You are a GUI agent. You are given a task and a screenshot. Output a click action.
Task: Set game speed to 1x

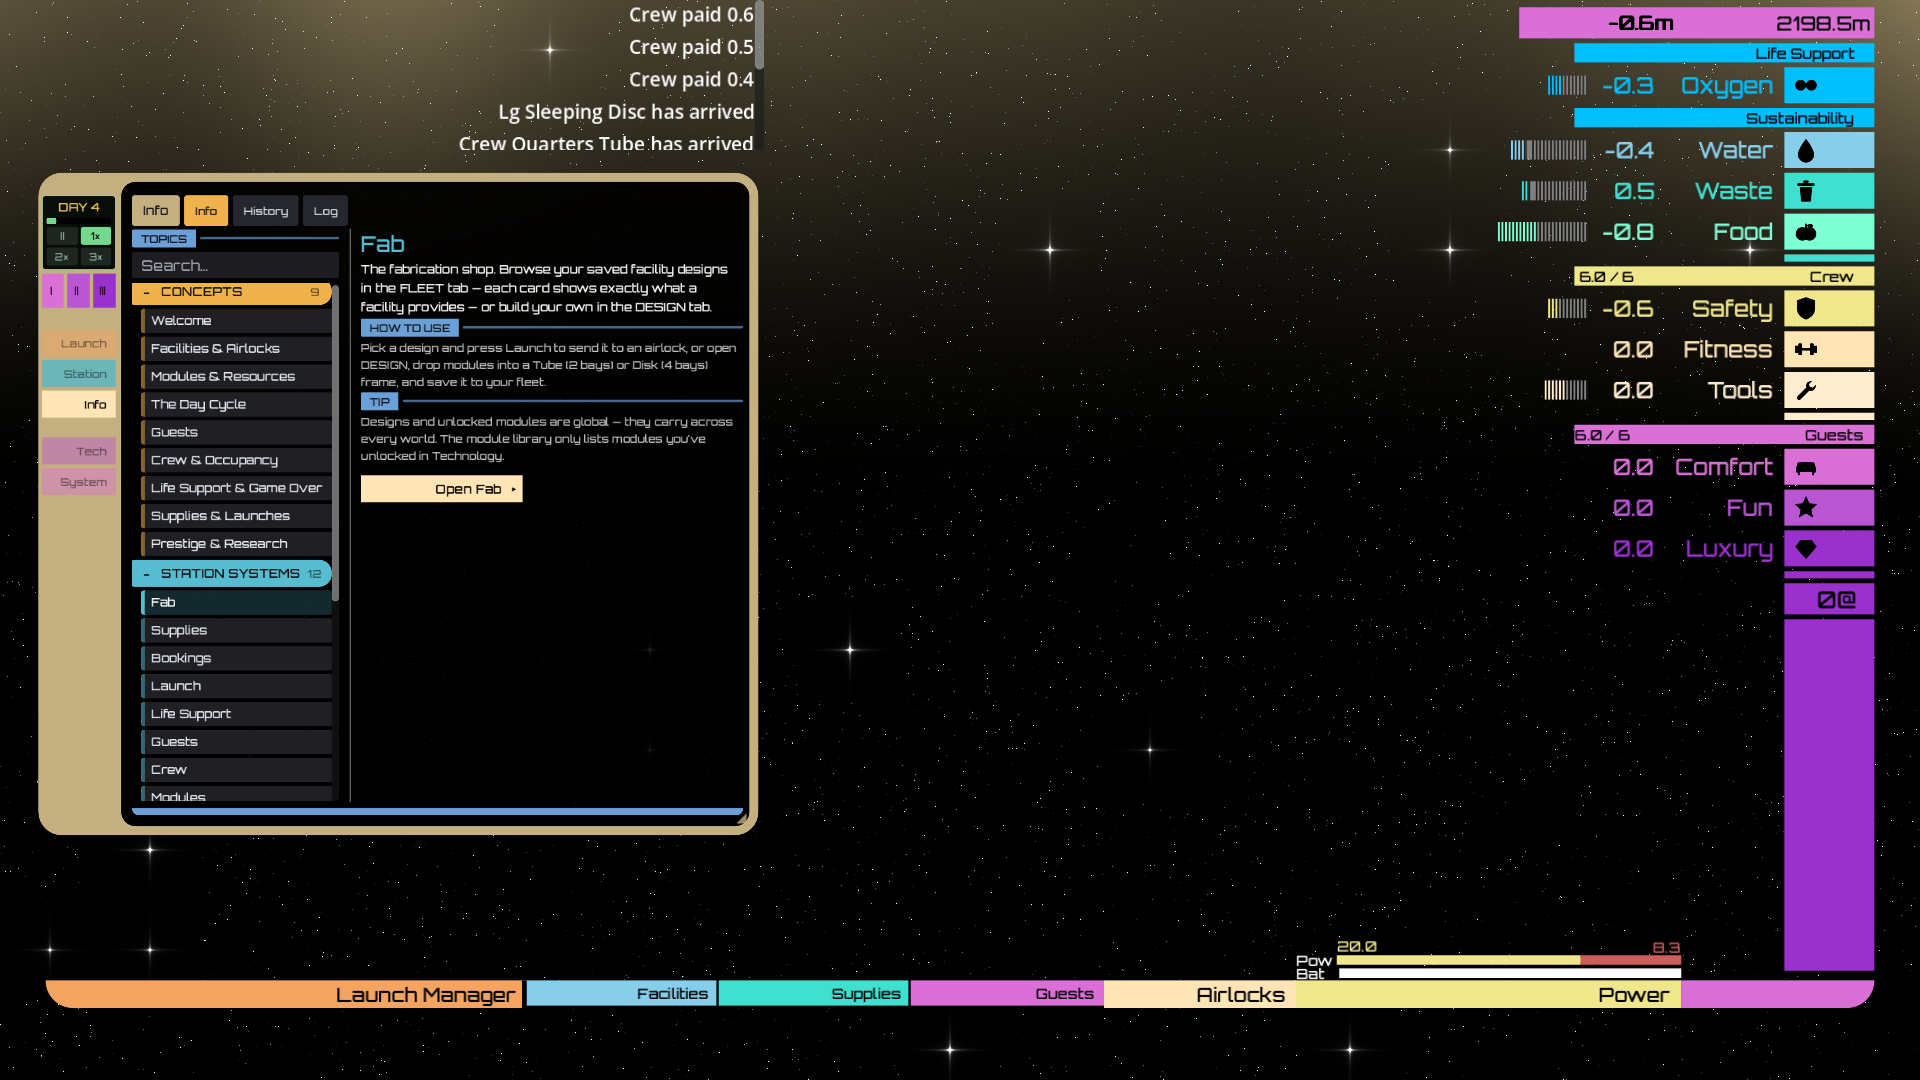(x=96, y=236)
